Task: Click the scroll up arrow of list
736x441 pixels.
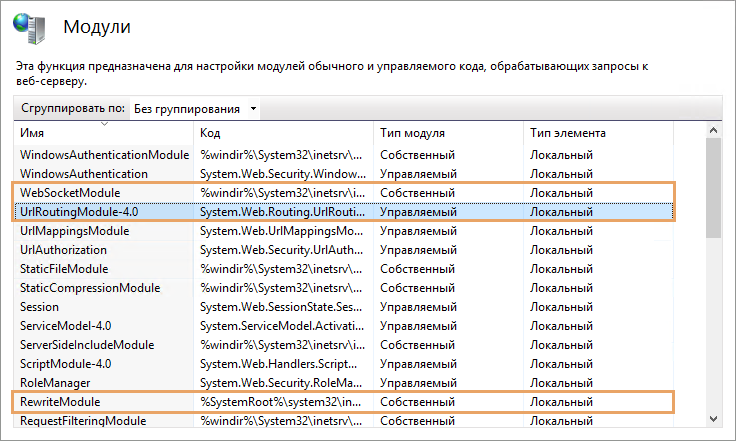Action: tap(713, 131)
